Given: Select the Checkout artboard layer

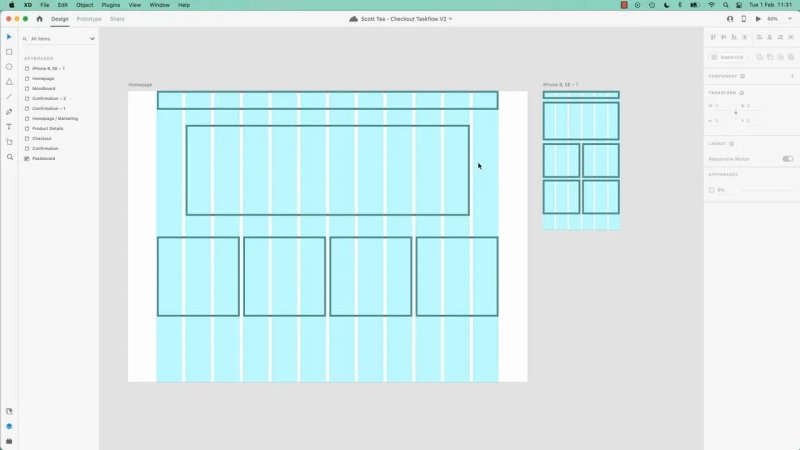Looking at the screenshot, I should click(x=41, y=138).
